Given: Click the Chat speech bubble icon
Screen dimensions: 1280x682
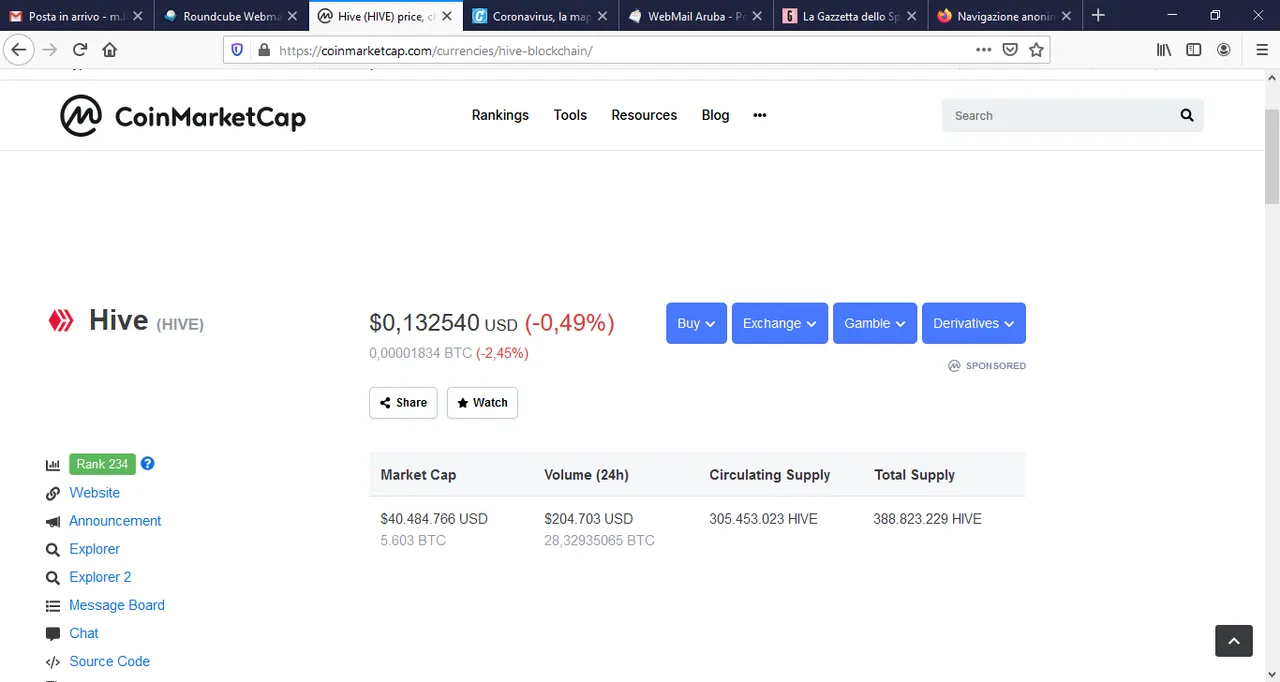Looking at the screenshot, I should pos(53,634).
